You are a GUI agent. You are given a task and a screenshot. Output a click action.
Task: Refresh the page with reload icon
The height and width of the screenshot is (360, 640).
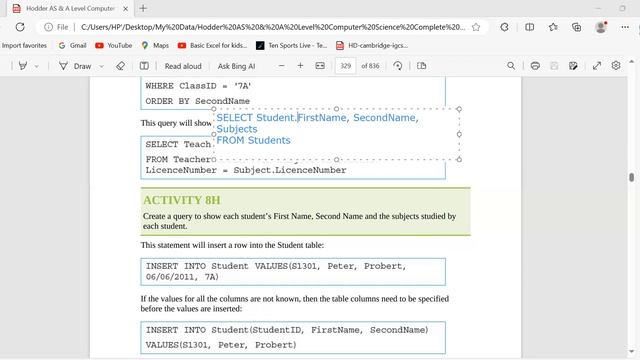20,27
